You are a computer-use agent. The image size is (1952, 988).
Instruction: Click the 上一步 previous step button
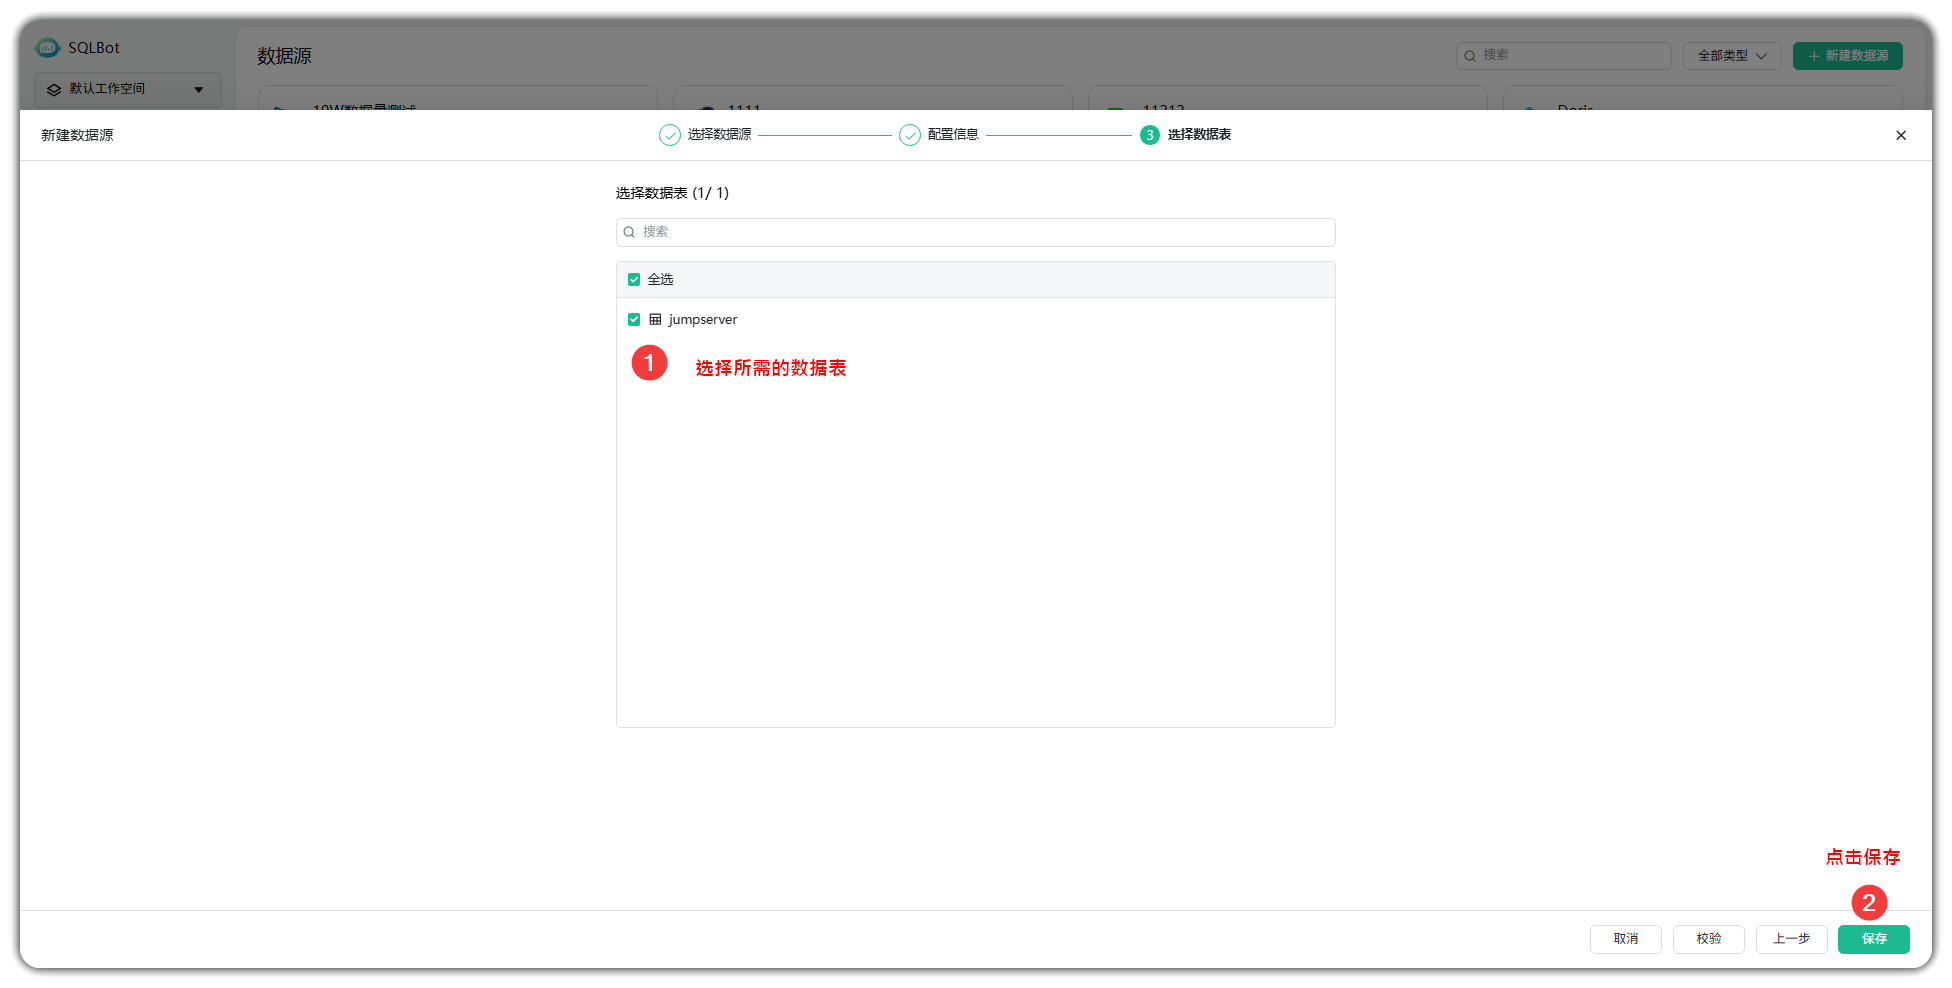[1791, 939]
